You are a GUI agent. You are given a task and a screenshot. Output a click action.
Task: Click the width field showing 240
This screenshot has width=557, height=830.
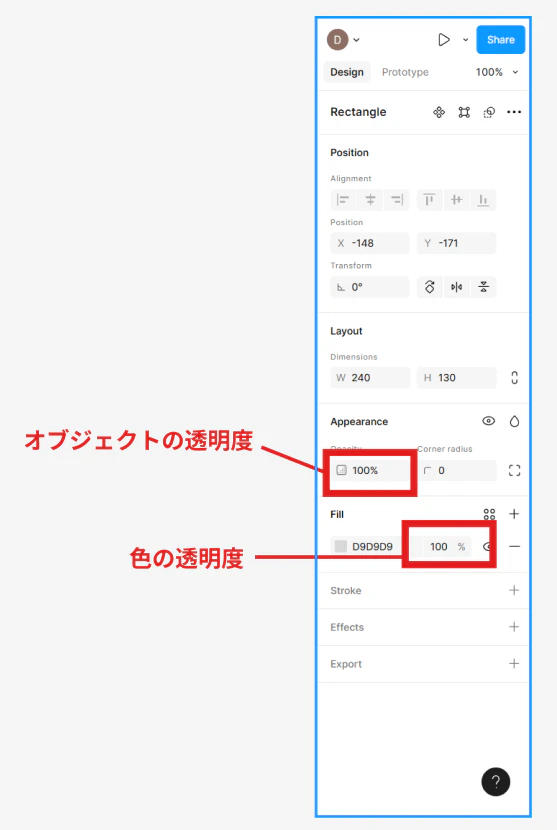tap(370, 378)
